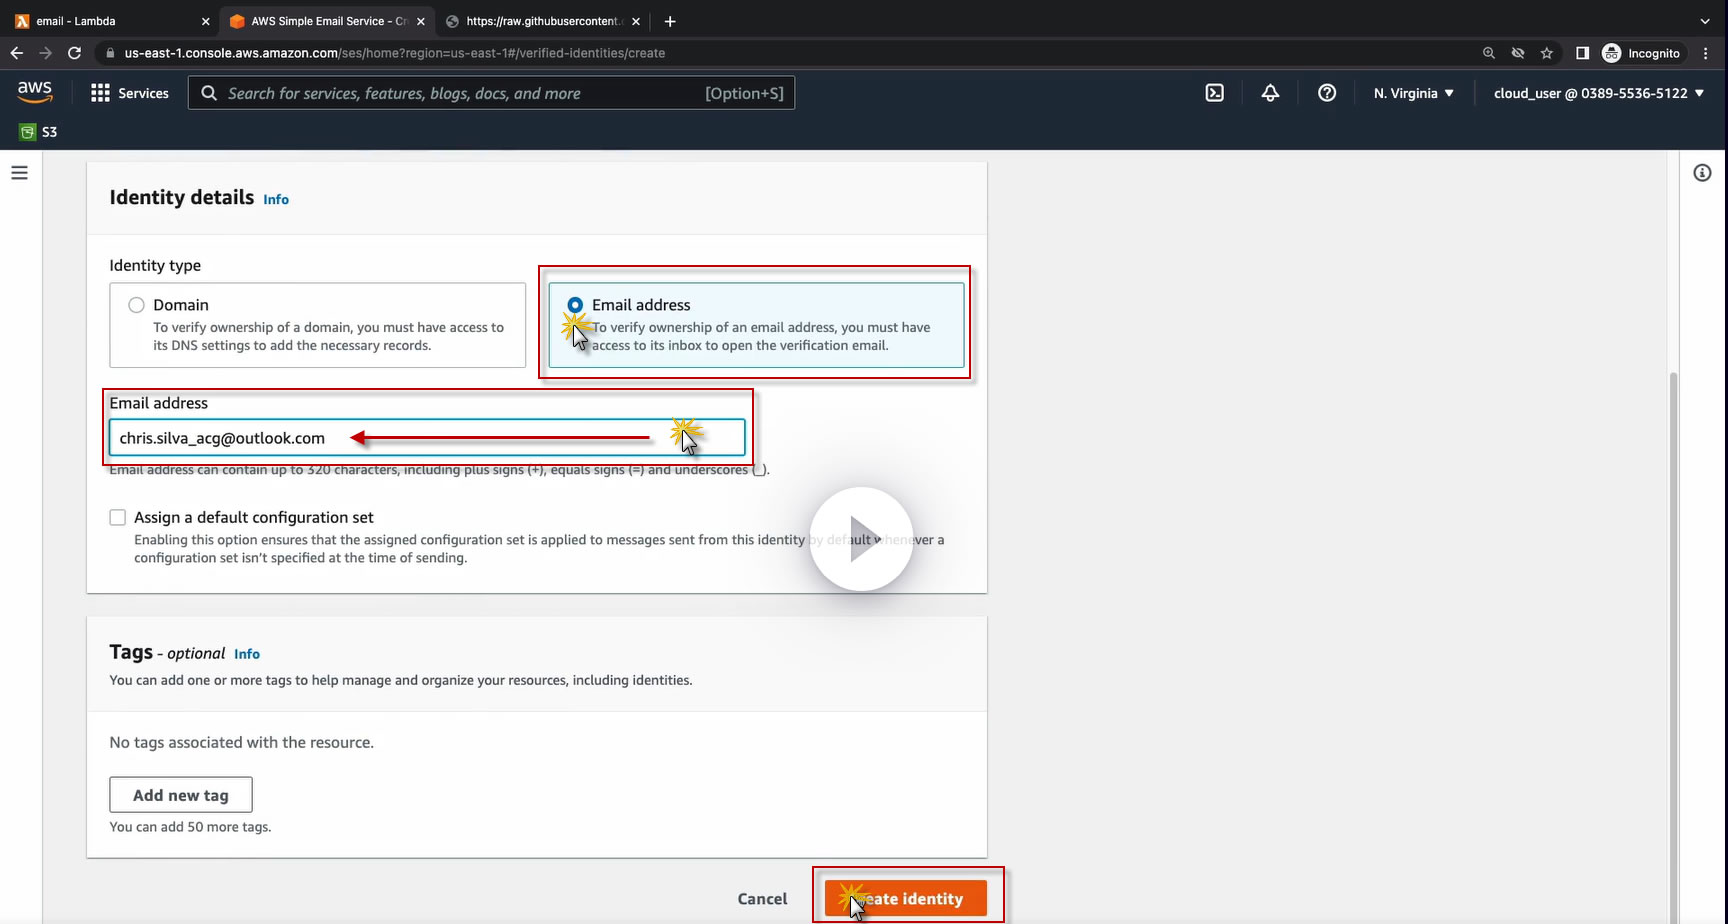Focus the AWS services search box
Image resolution: width=1728 pixels, height=924 pixels.
pyautogui.click(x=492, y=93)
